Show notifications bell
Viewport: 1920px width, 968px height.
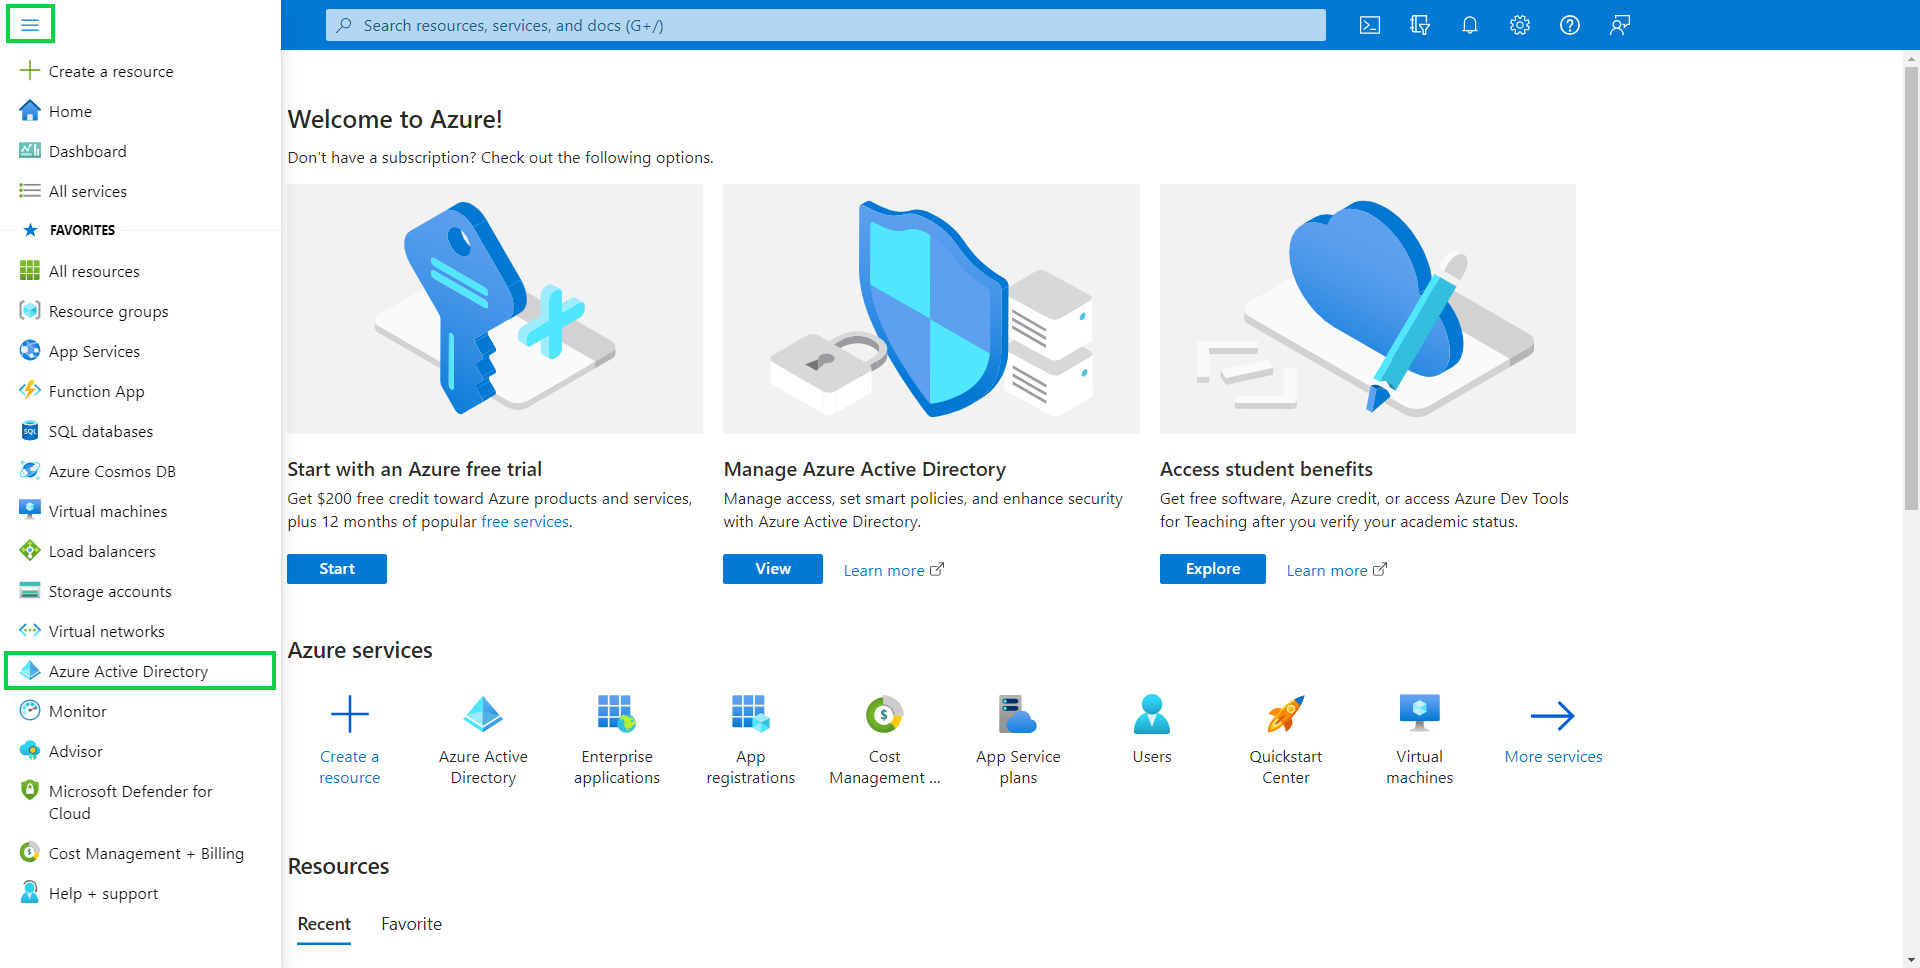click(1470, 25)
